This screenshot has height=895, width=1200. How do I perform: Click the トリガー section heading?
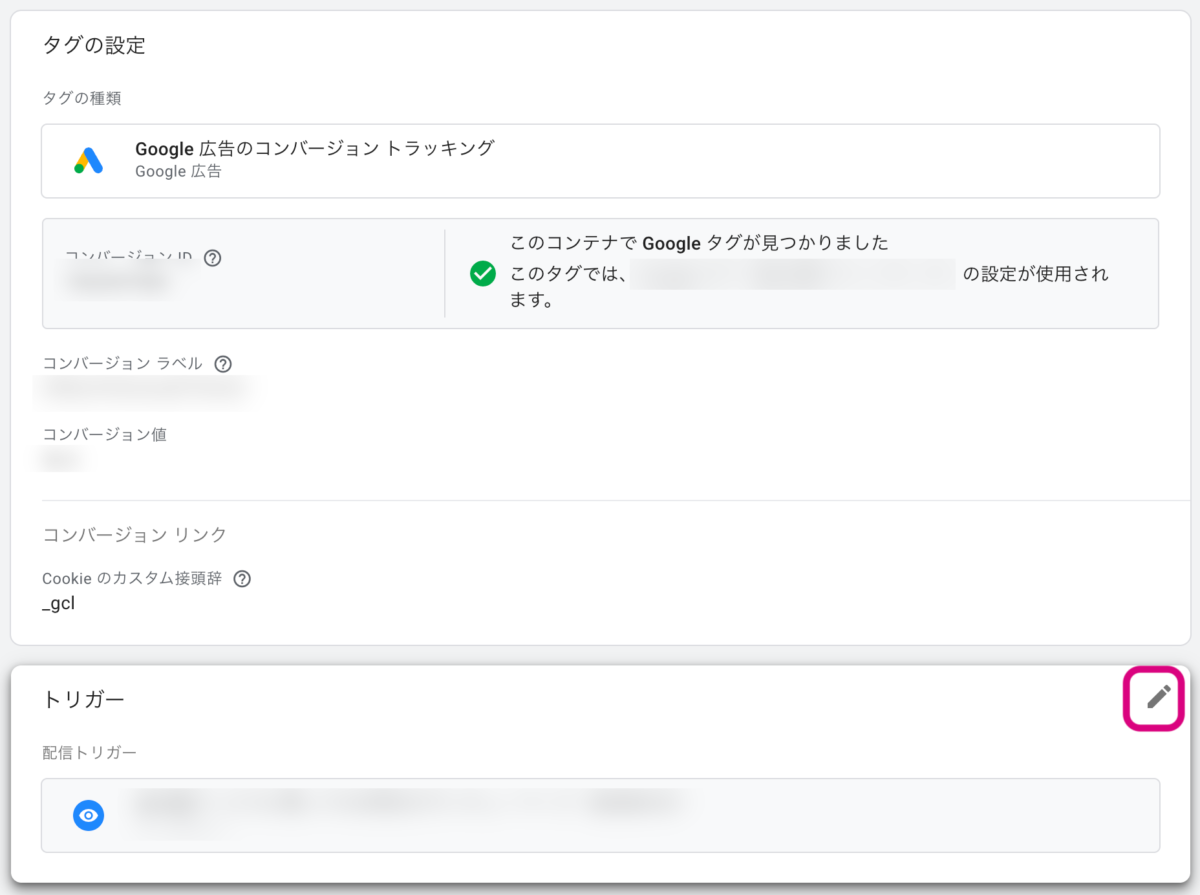[x=84, y=699]
